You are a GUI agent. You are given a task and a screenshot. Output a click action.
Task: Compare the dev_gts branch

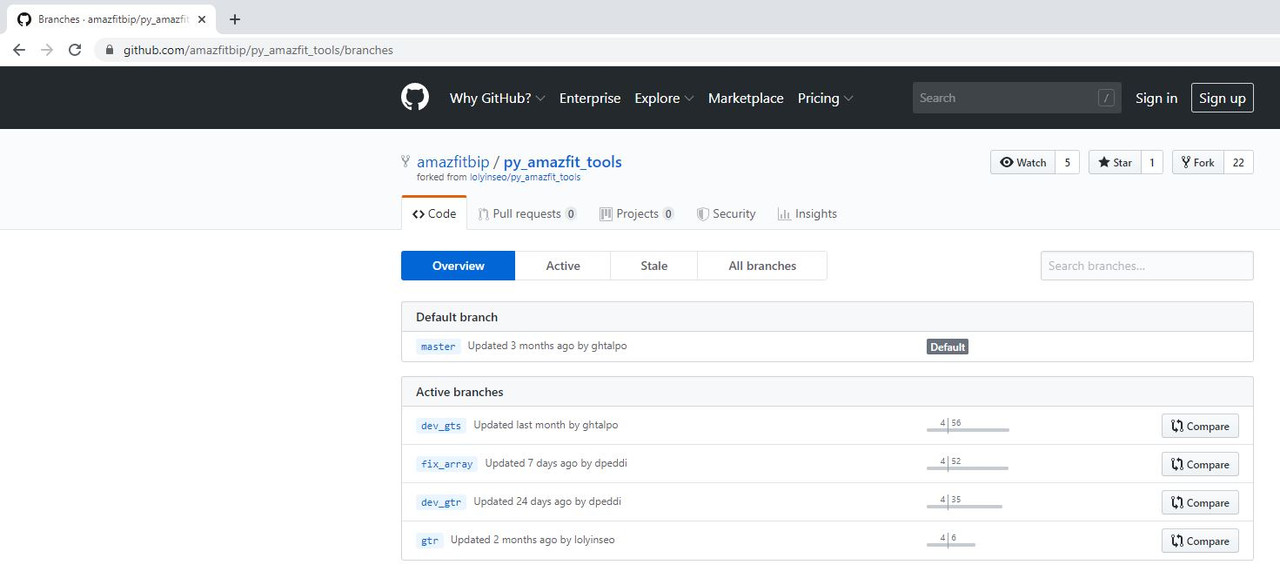[1200, 426]
